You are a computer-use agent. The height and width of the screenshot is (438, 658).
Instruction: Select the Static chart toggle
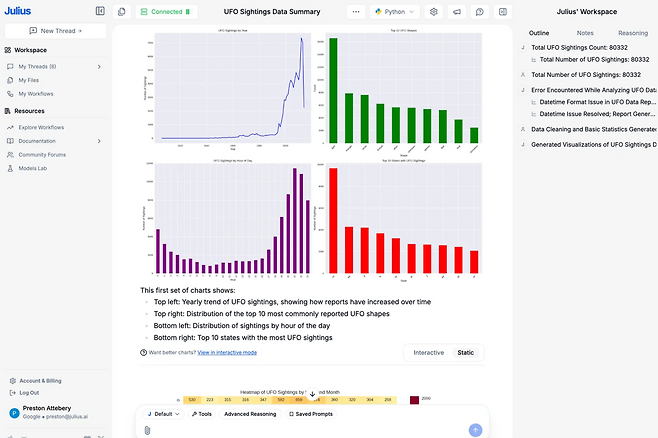465,353
